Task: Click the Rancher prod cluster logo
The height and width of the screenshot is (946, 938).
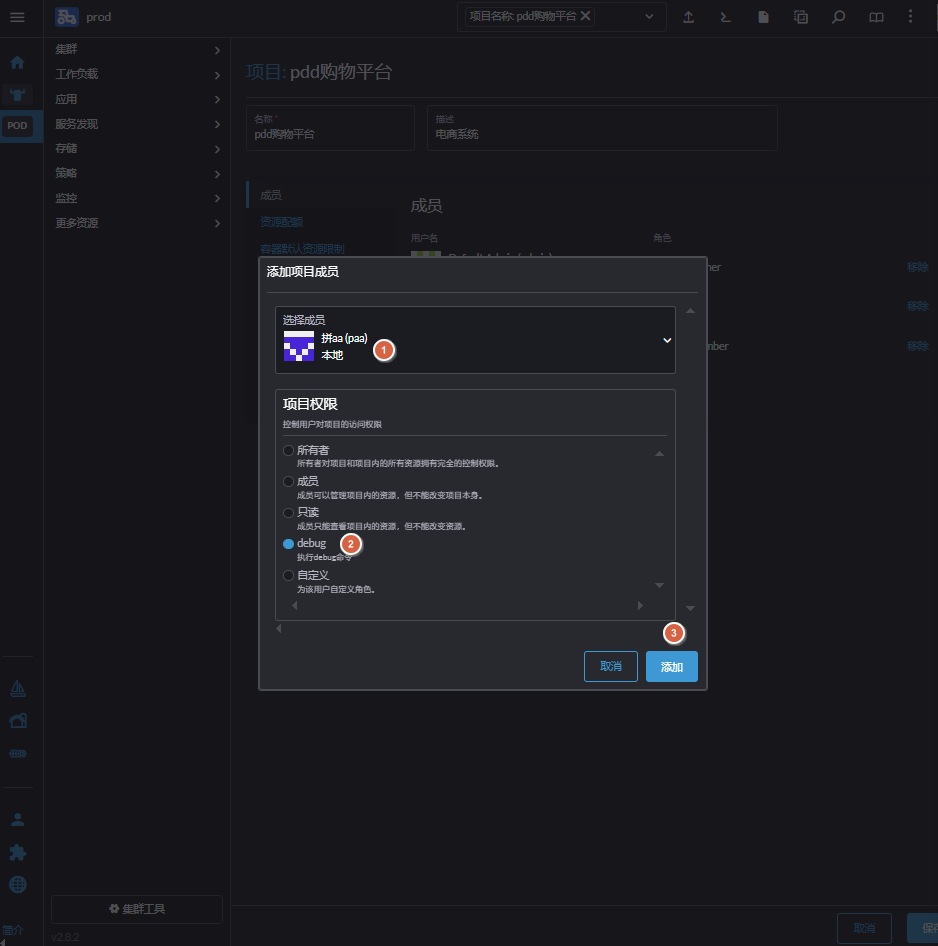Action: click(66, 17)
